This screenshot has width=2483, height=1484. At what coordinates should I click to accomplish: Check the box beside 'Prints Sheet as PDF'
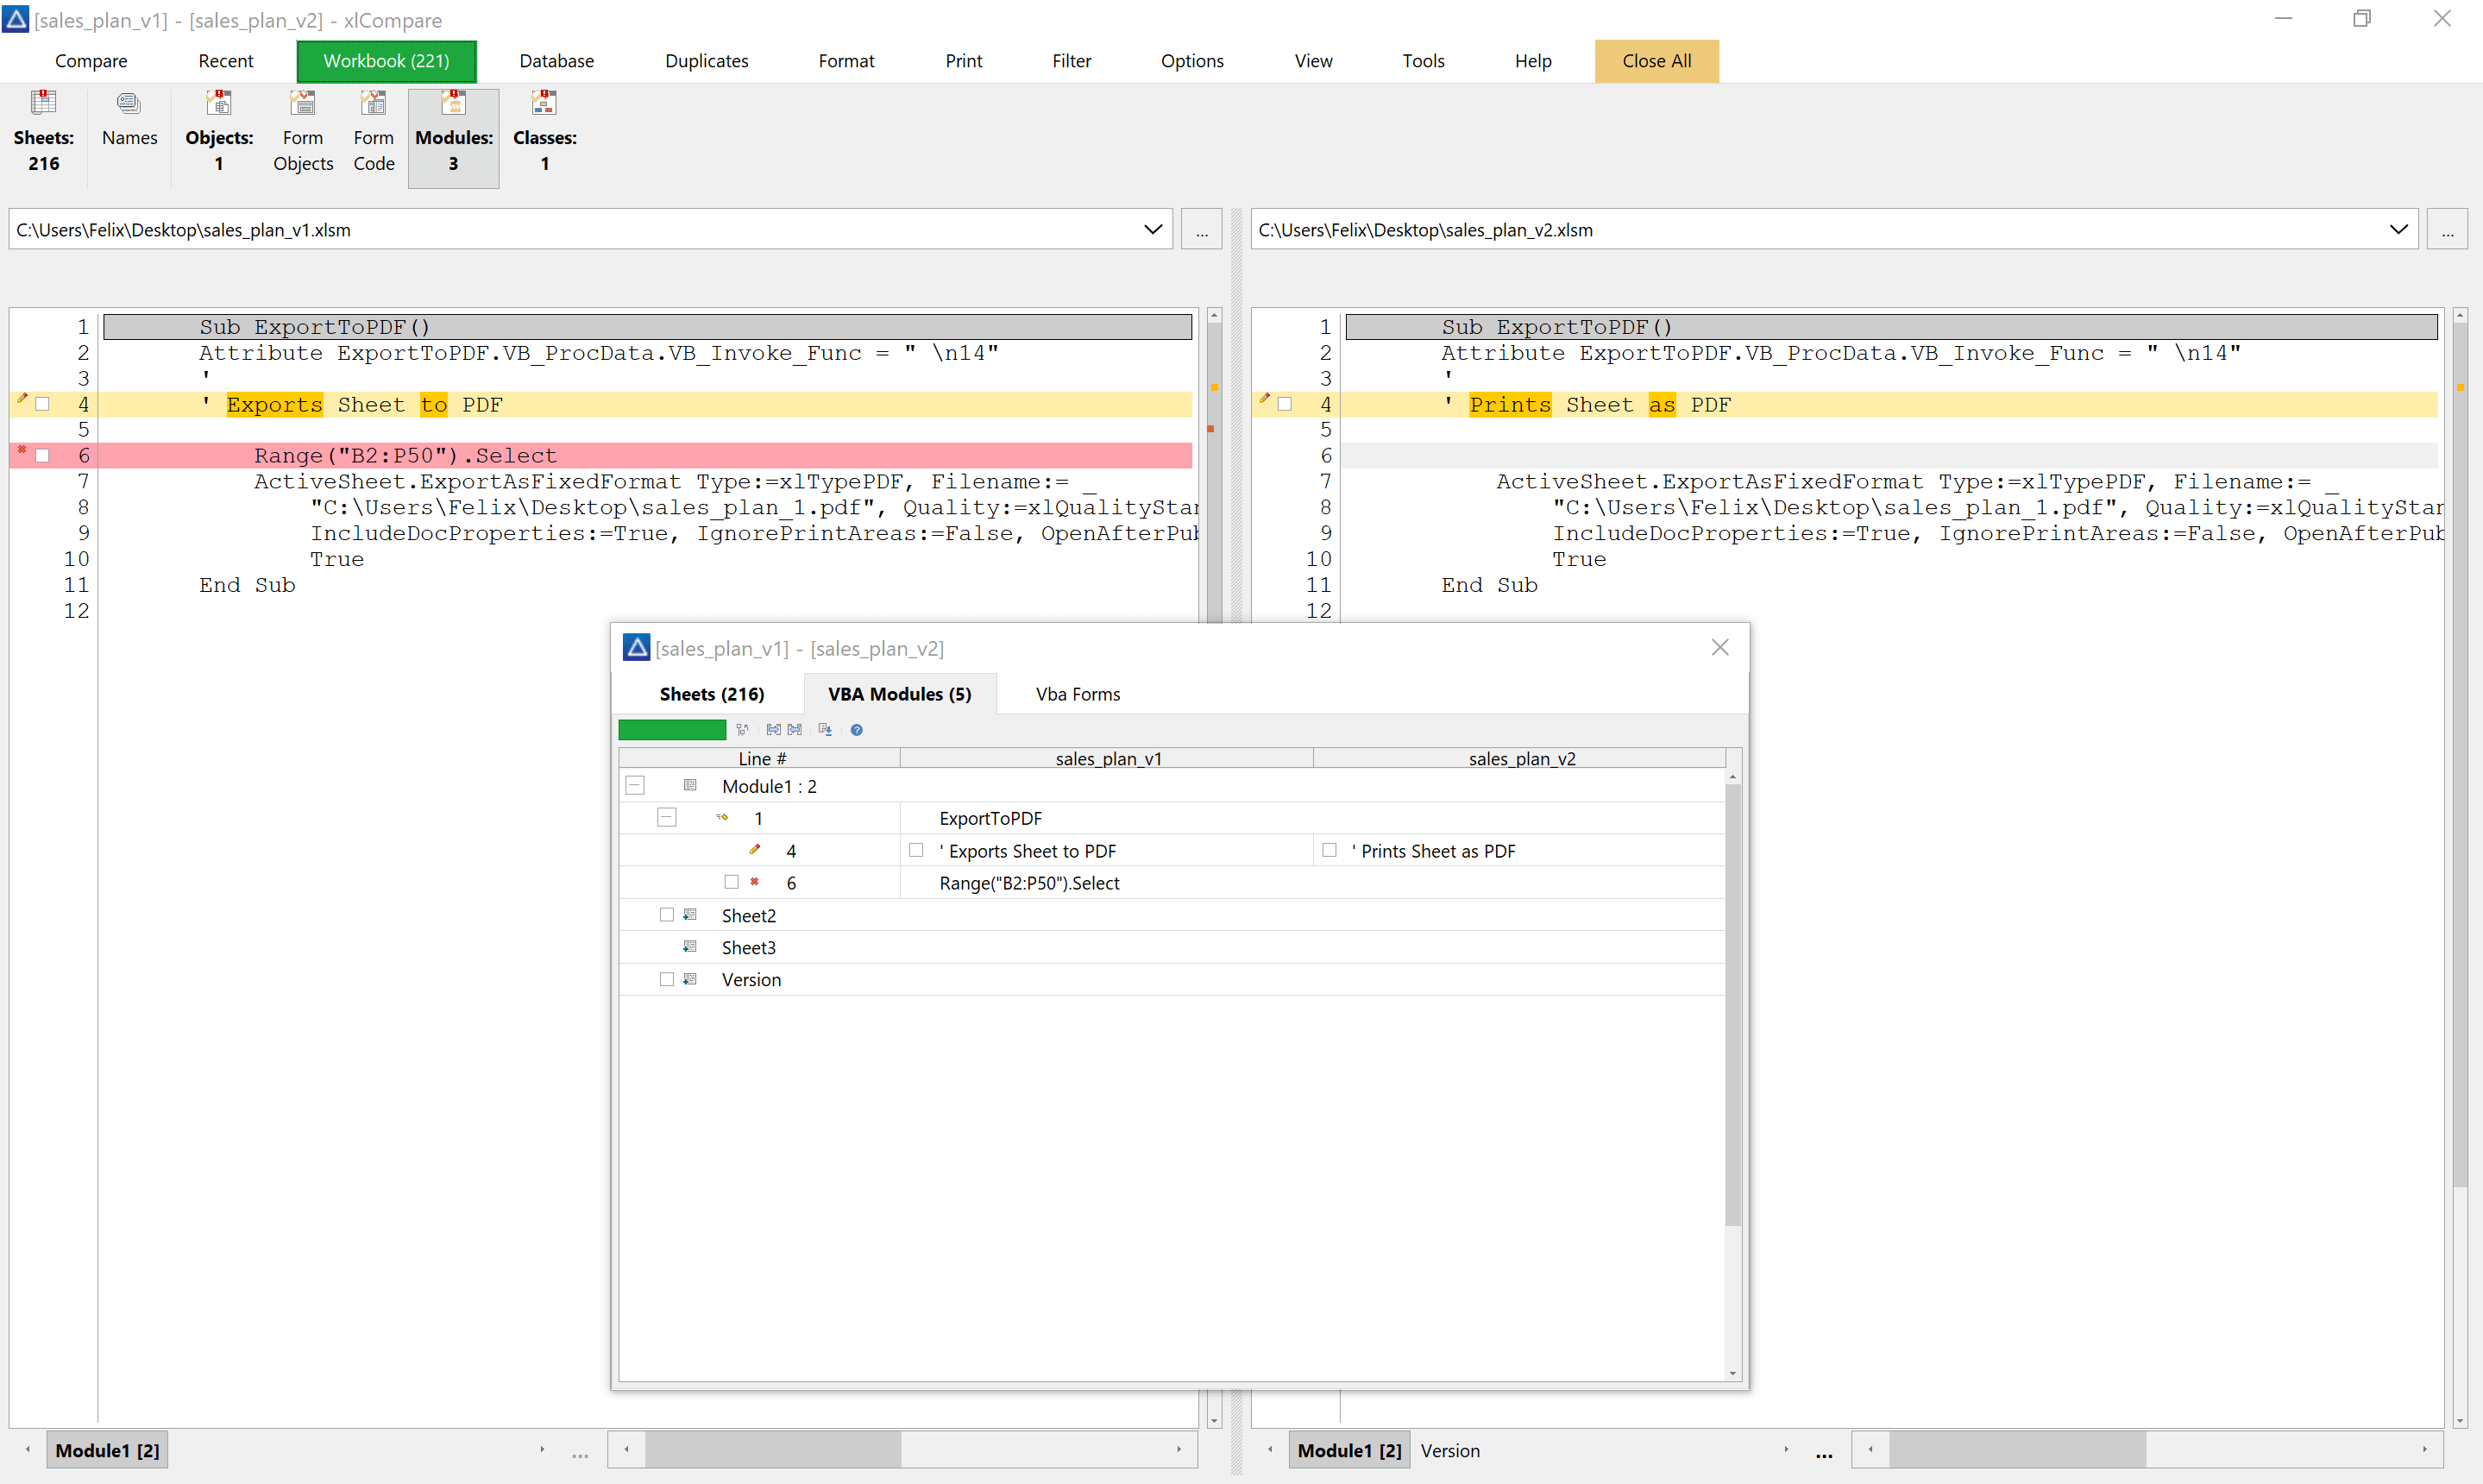tap(1329, 850)
